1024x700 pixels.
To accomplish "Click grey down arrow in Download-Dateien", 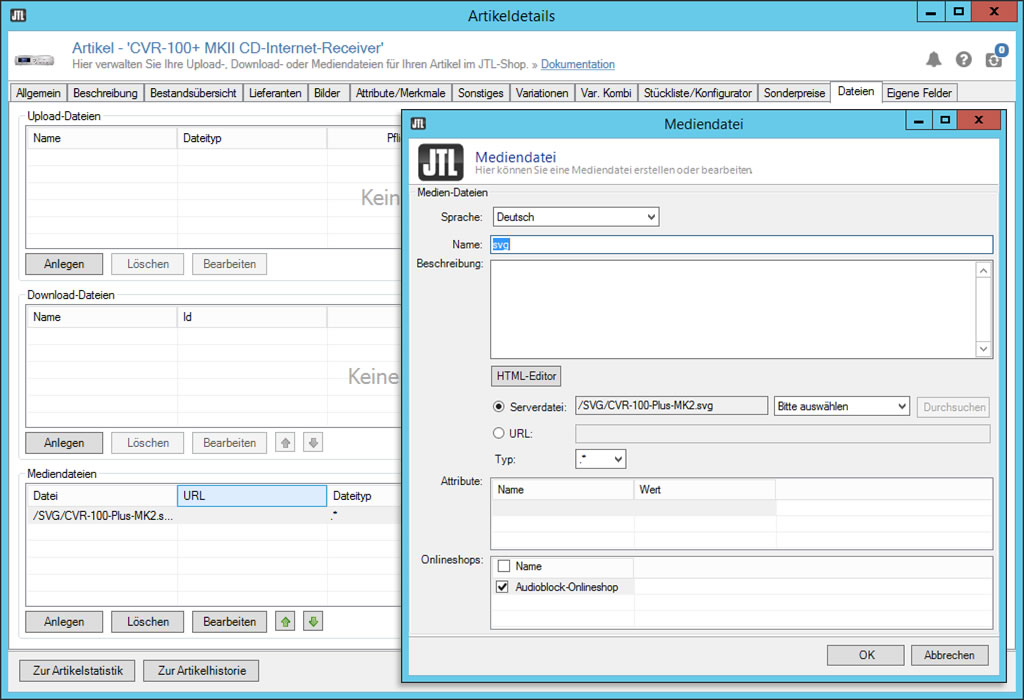I will point(313,442).
